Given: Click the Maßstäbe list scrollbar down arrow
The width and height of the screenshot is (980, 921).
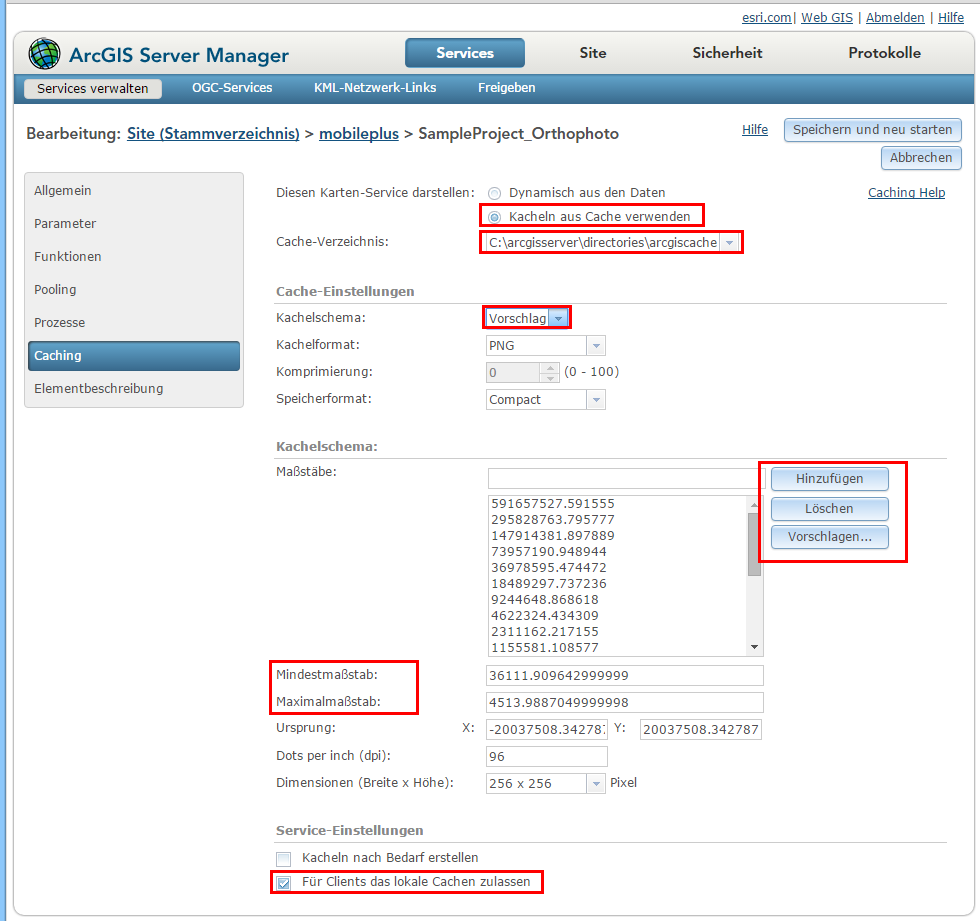Looking at the screenshot, I should [x=755, y=648].
